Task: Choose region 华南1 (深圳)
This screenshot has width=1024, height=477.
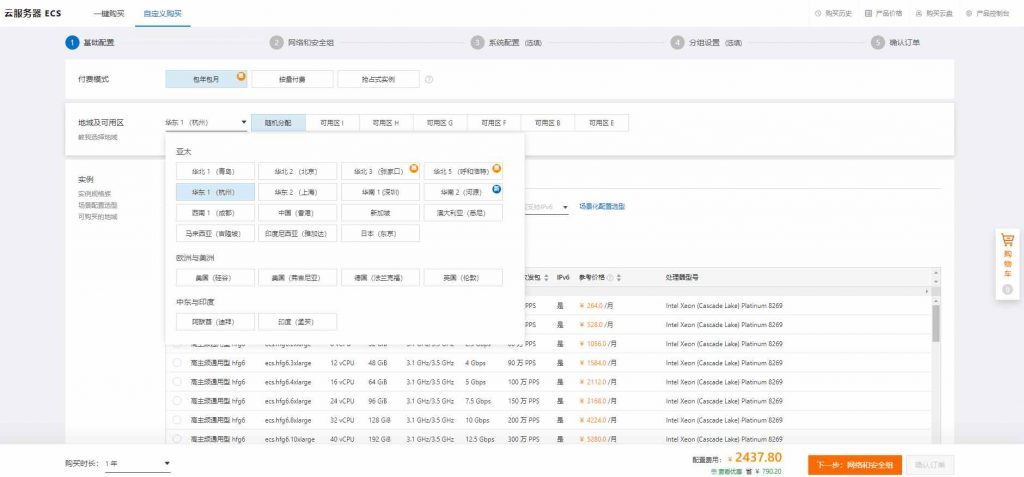Action: click(x=380, y=192)
